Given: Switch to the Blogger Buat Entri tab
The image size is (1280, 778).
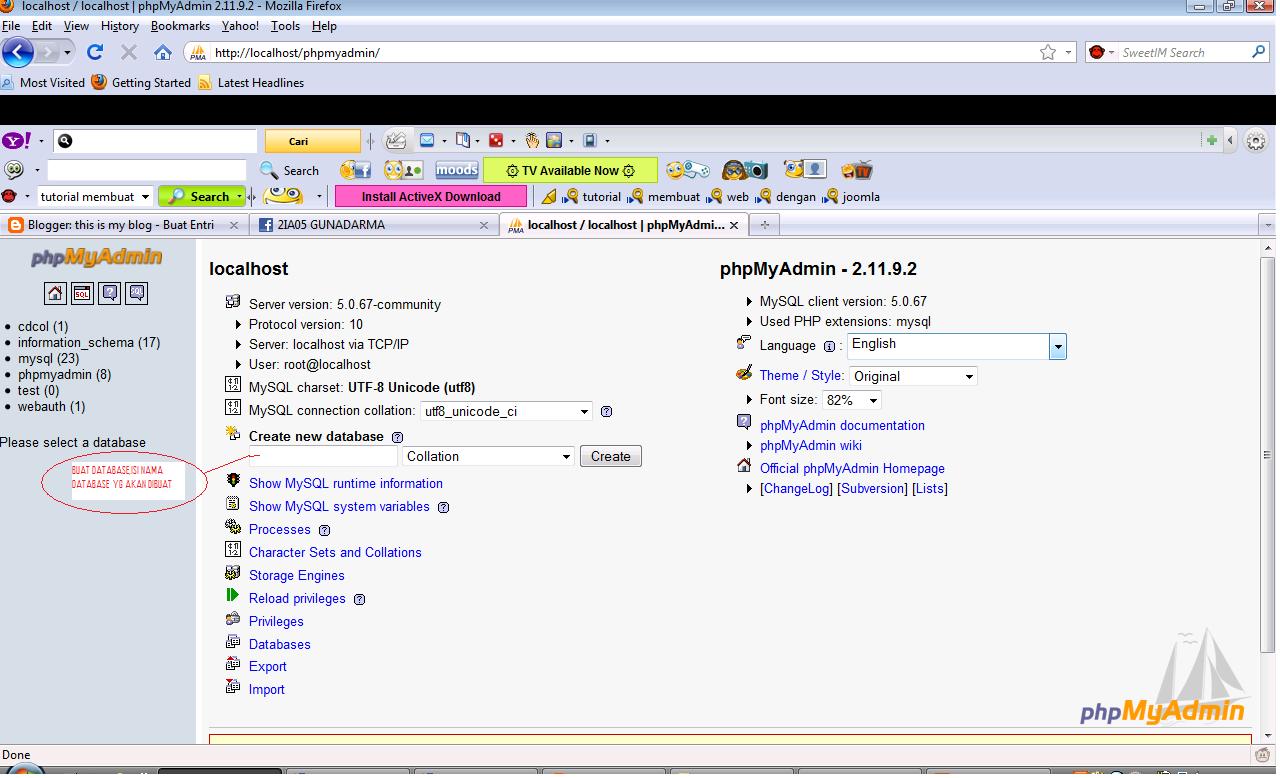Looking at the screenshot, I should click(124, 225).
